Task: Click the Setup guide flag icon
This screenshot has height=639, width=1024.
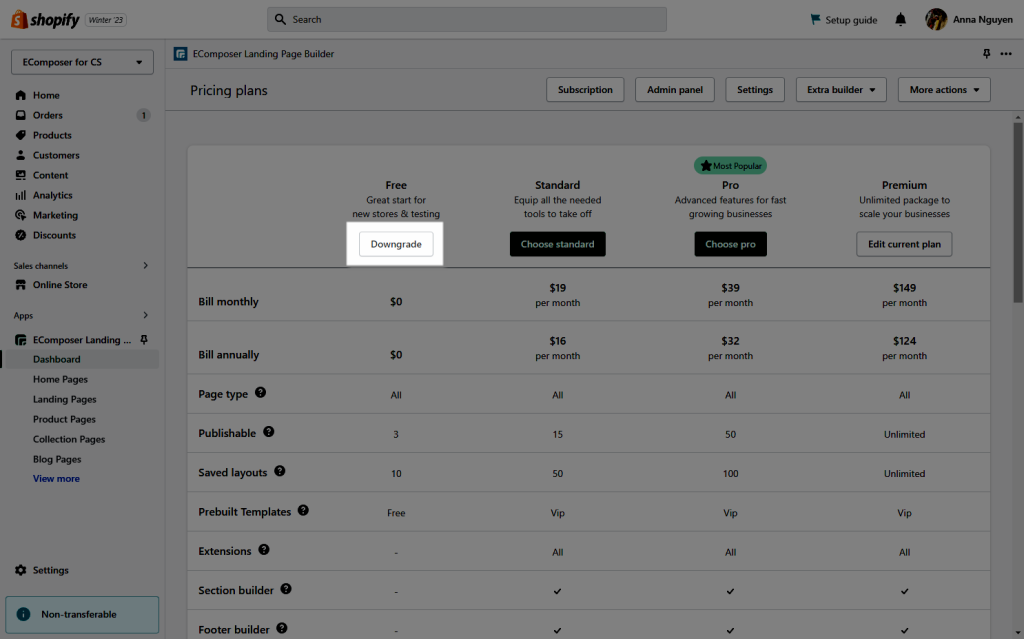Action: click(x=815, y=20)
